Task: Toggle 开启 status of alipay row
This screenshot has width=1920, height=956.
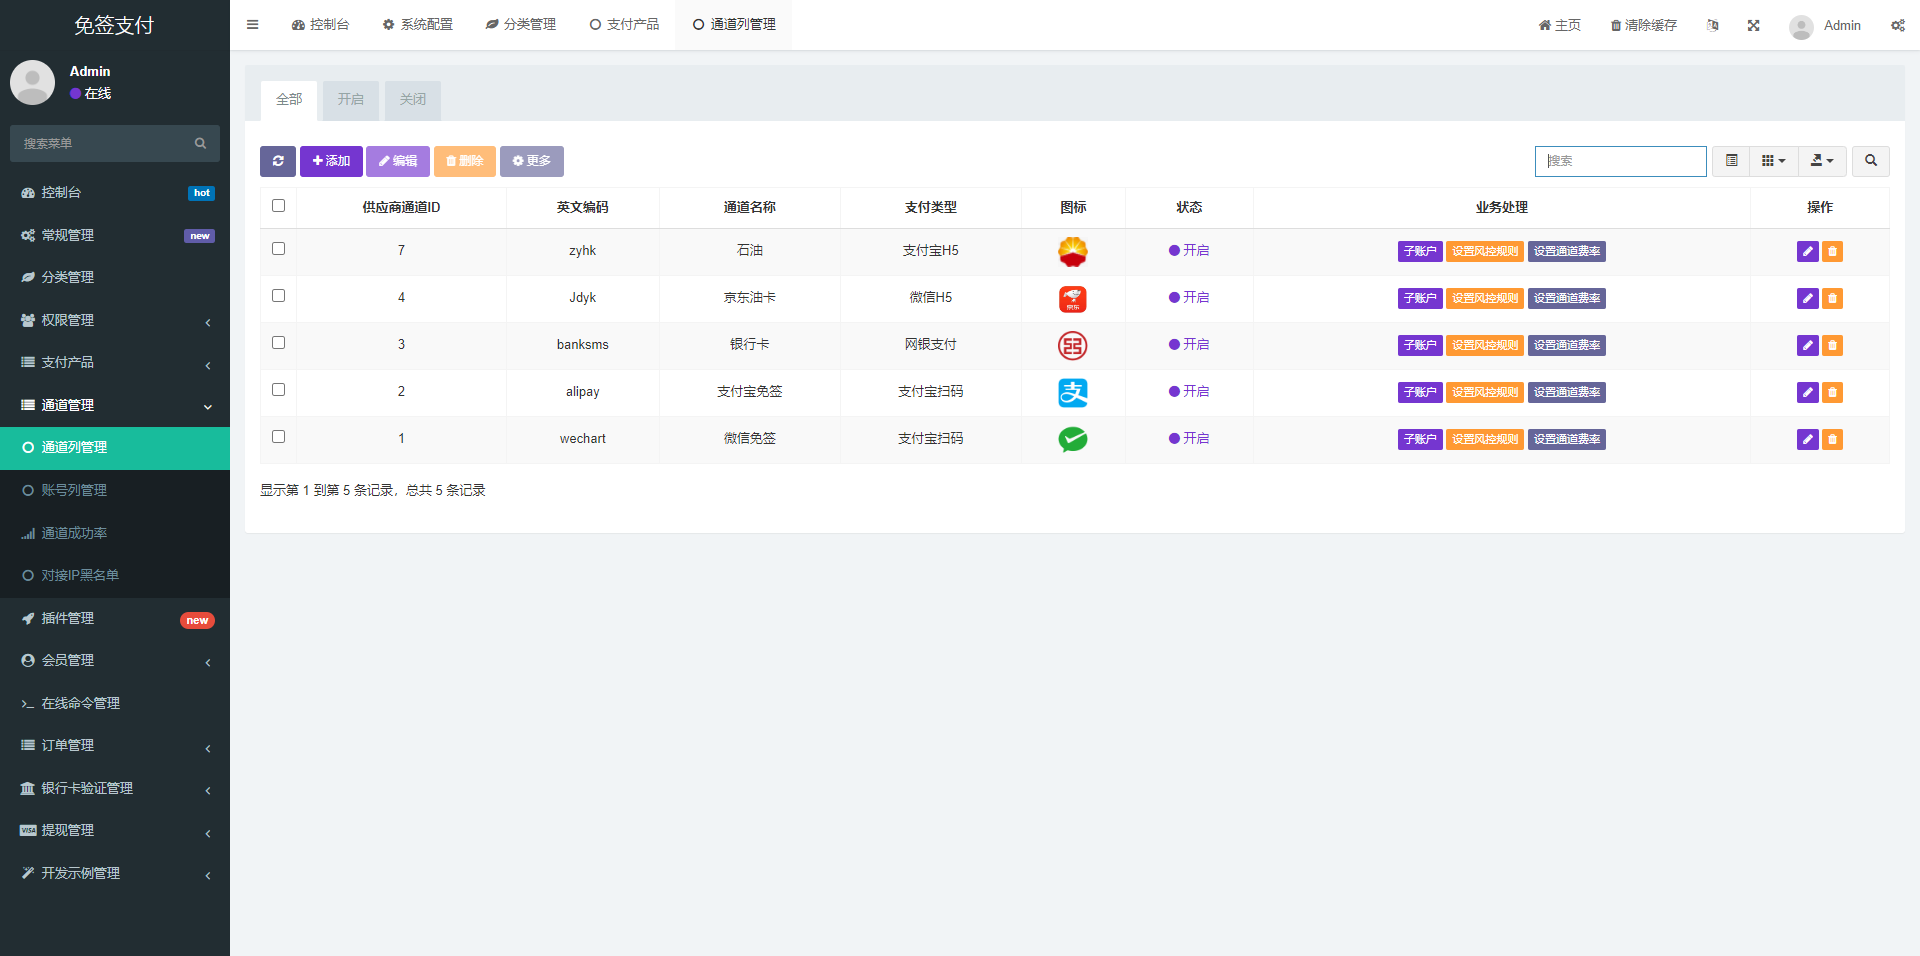Action: (x=1189, y=391)
